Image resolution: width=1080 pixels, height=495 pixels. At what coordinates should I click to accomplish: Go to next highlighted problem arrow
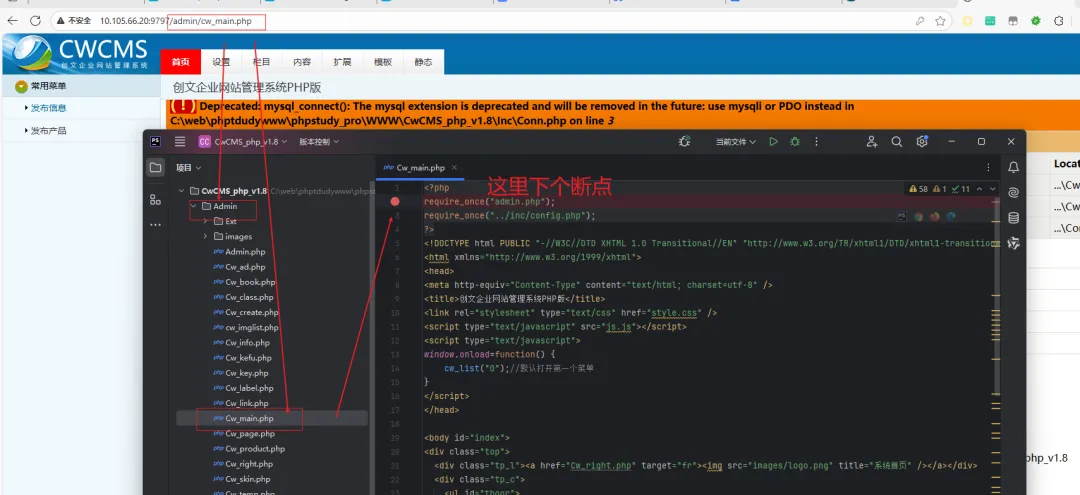(x=993, y=189)
